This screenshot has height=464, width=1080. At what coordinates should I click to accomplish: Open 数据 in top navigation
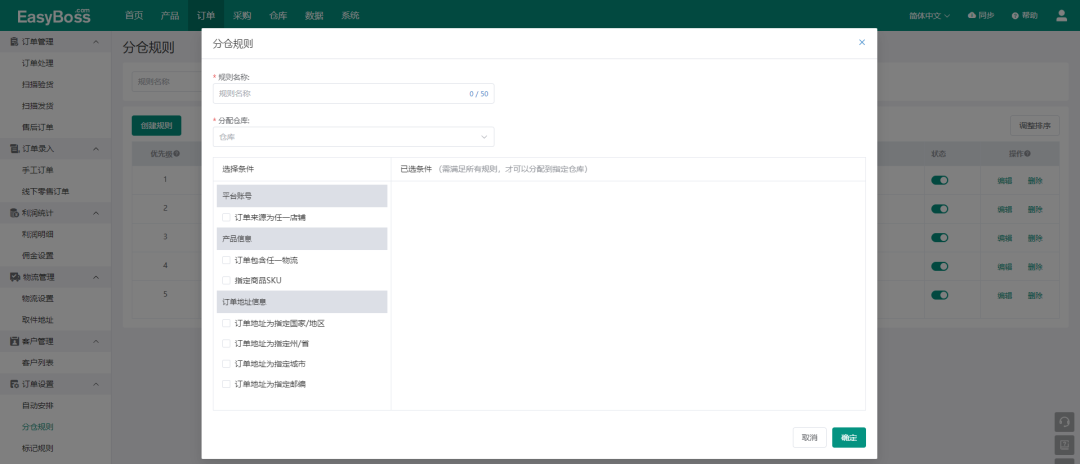click(x=313, y=15)
